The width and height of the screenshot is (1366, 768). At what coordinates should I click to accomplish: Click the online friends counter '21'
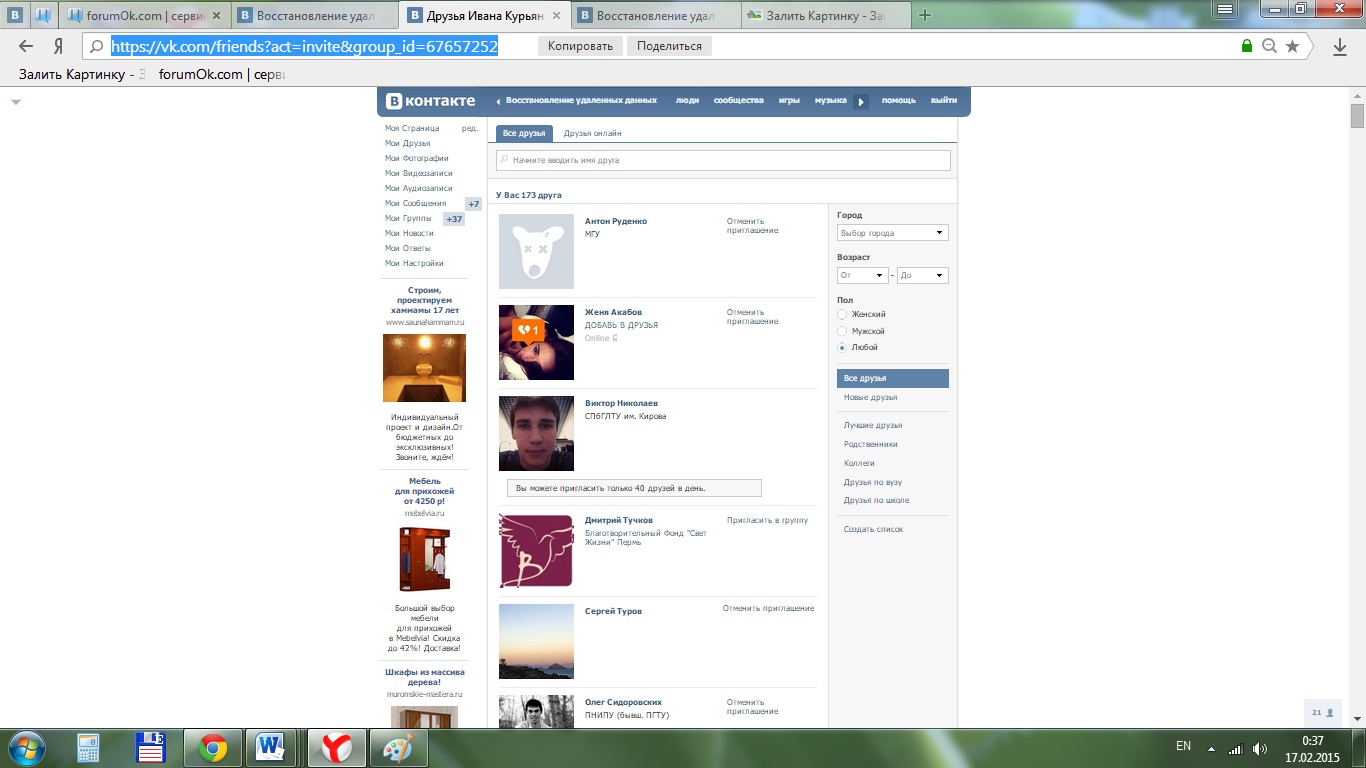pos(1323,713)
